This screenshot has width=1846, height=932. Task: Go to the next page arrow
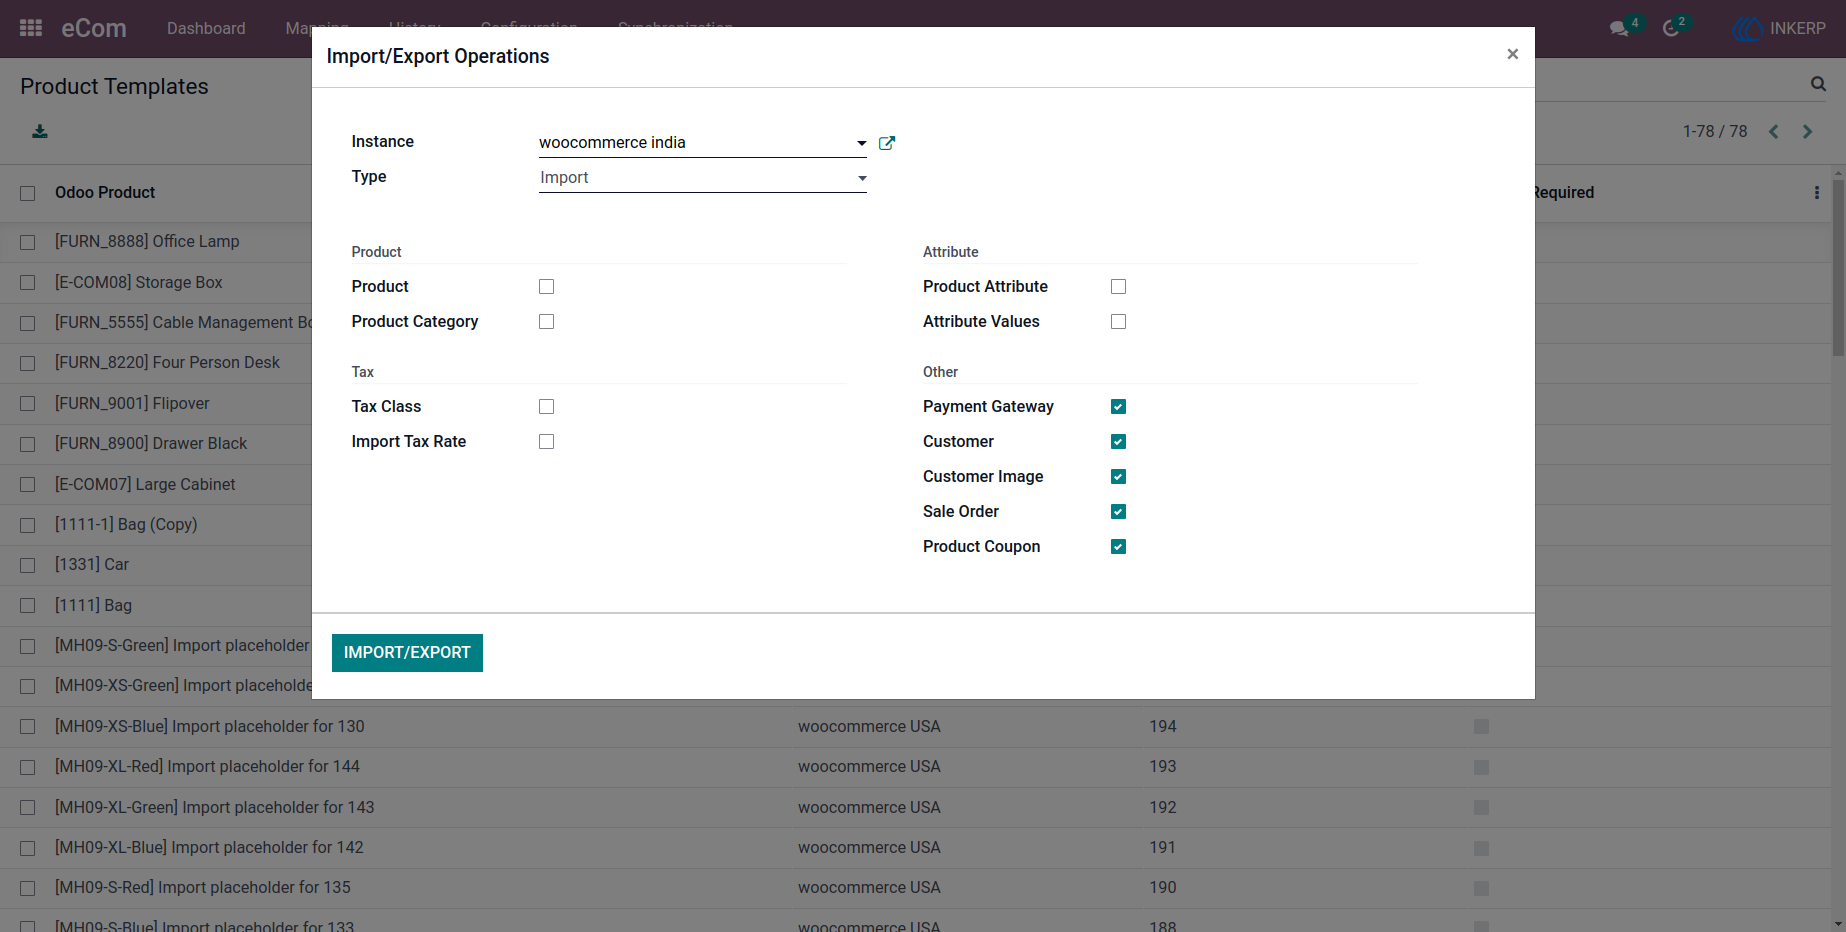(x=1807, y=131)
